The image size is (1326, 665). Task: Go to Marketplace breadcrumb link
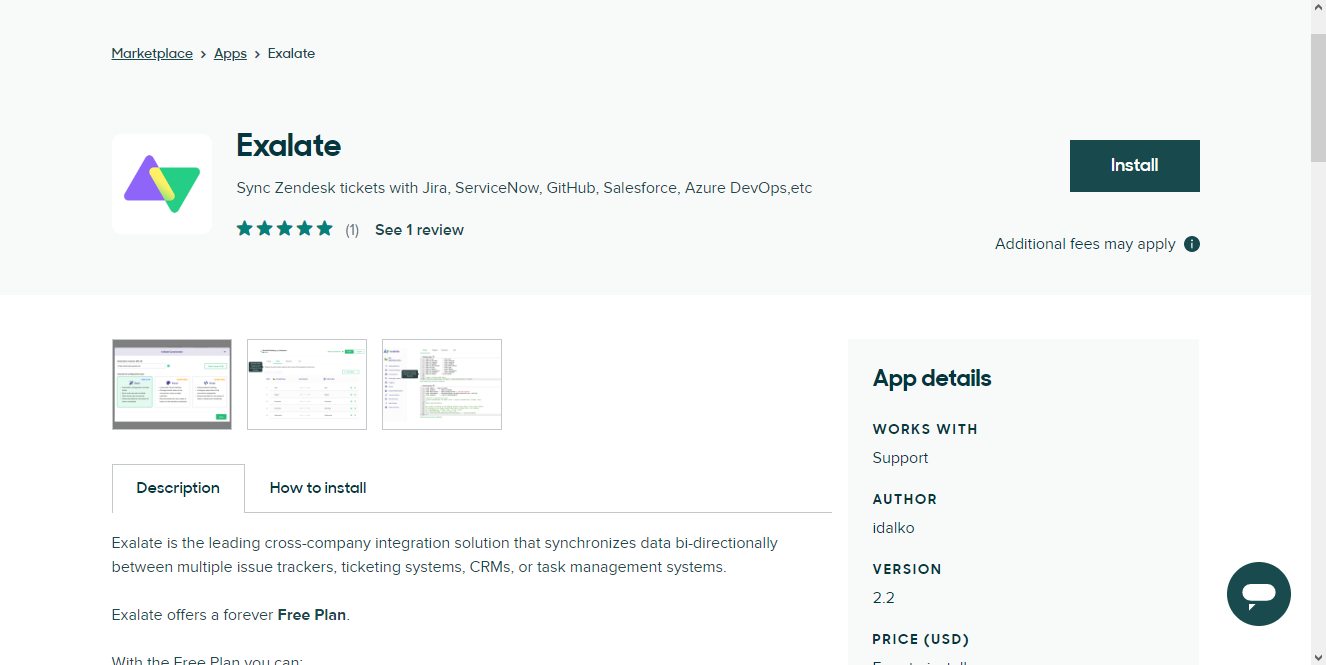152,53
